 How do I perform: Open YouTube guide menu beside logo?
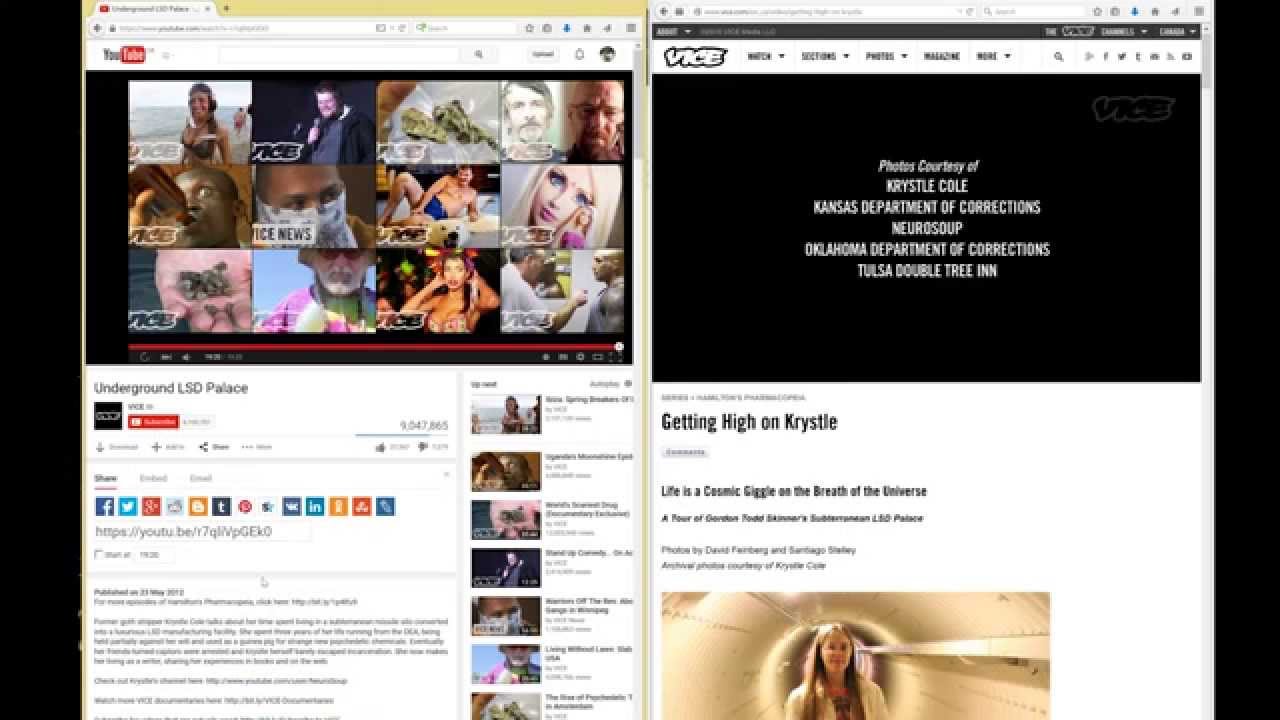(166, 56)
